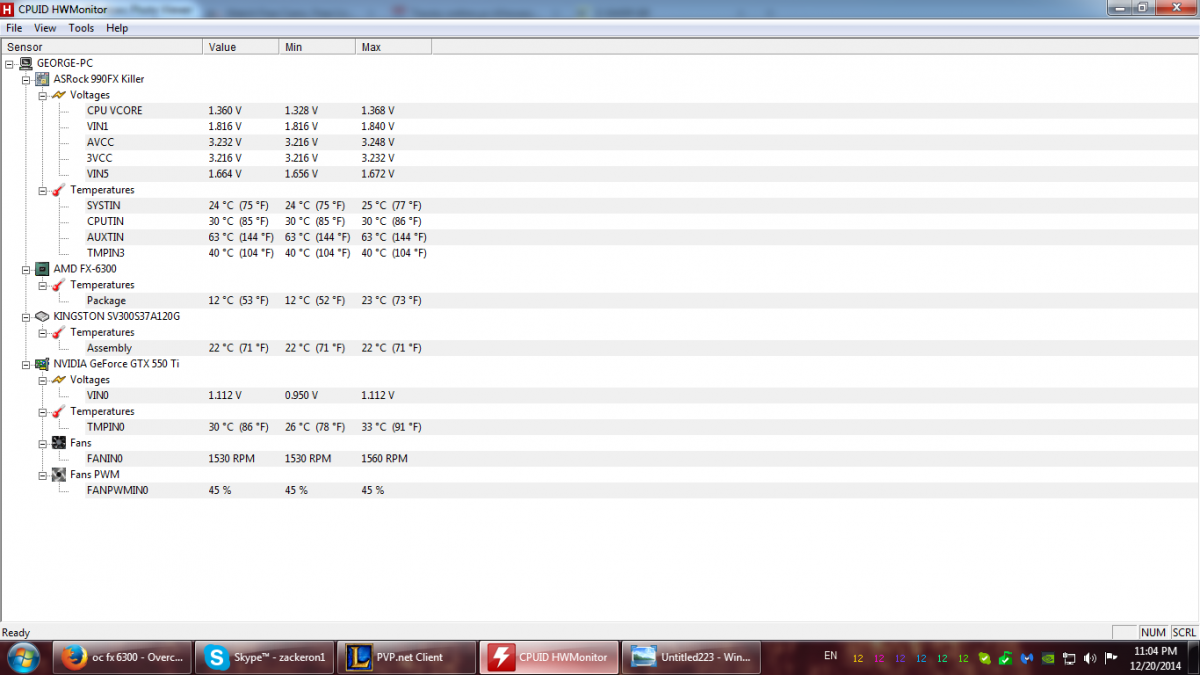Click the Fans icon under GTX 550 Ti
This screenshot has width=1200, height=675.
59,443
